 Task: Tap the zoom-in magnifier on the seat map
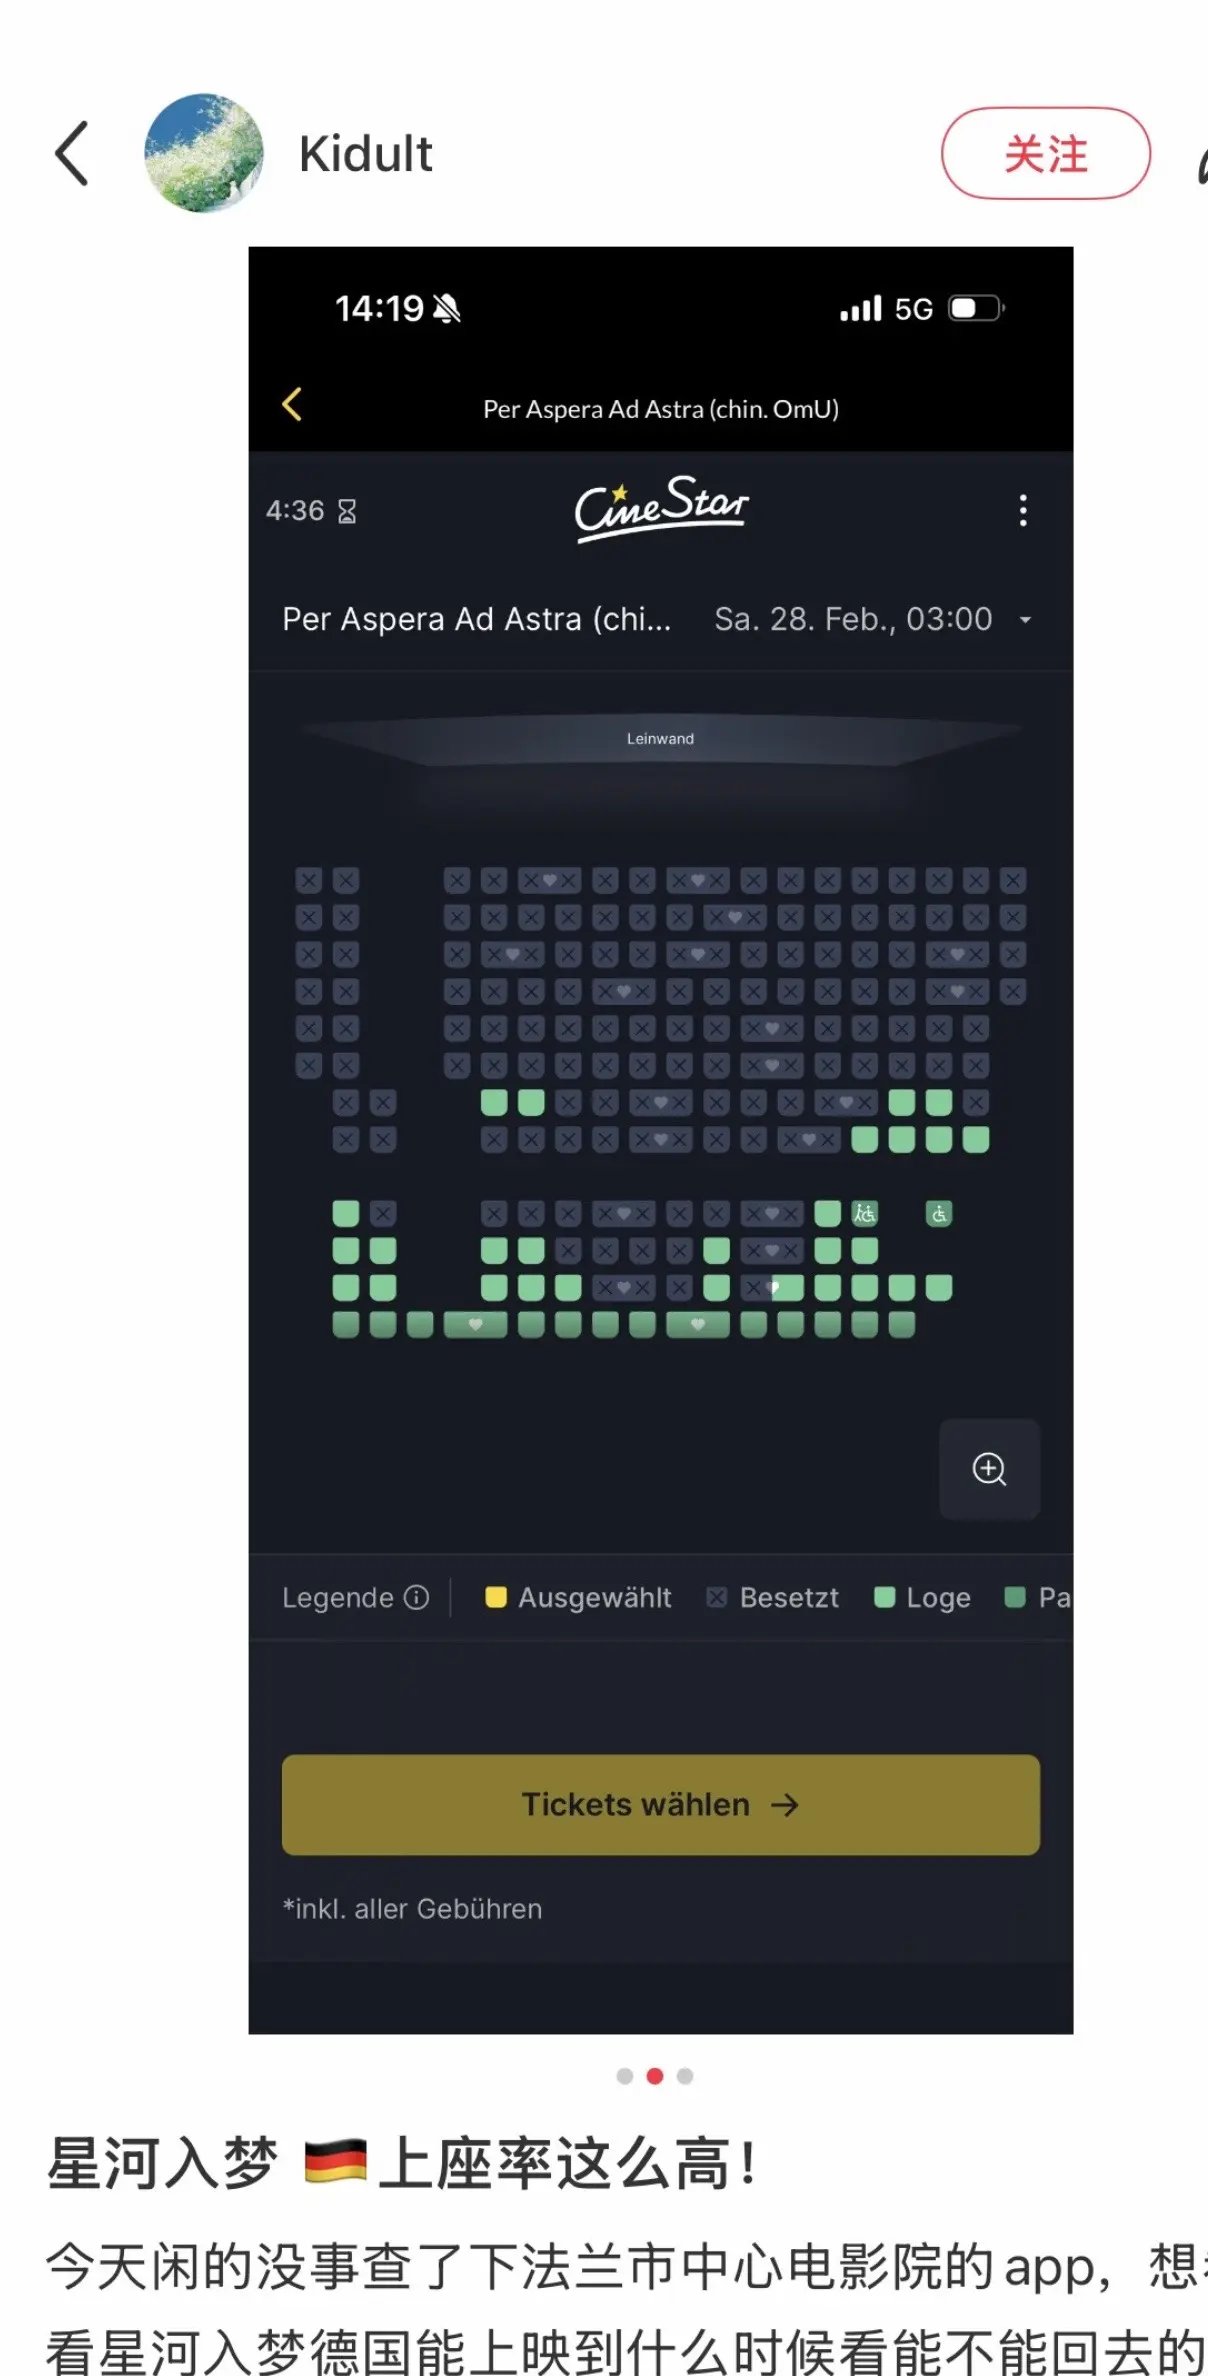click(x=990, y=1468)
